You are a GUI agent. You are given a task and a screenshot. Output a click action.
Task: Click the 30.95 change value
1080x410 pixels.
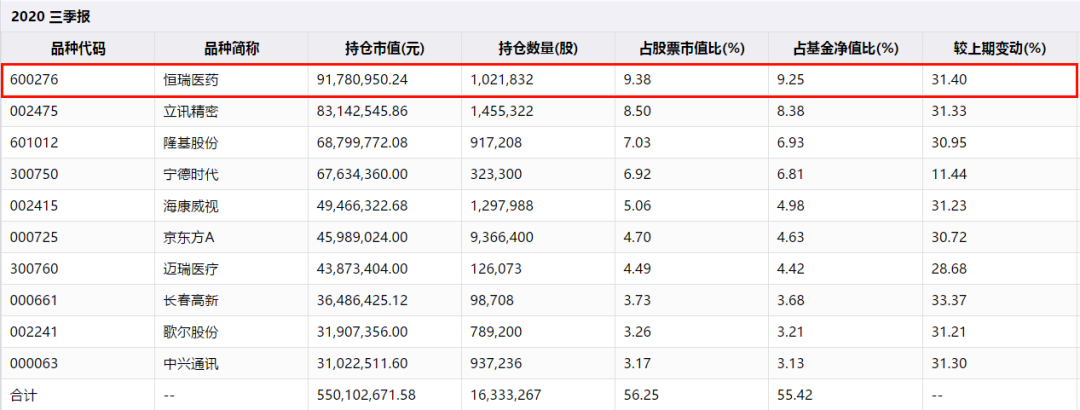tap(949, 143)
